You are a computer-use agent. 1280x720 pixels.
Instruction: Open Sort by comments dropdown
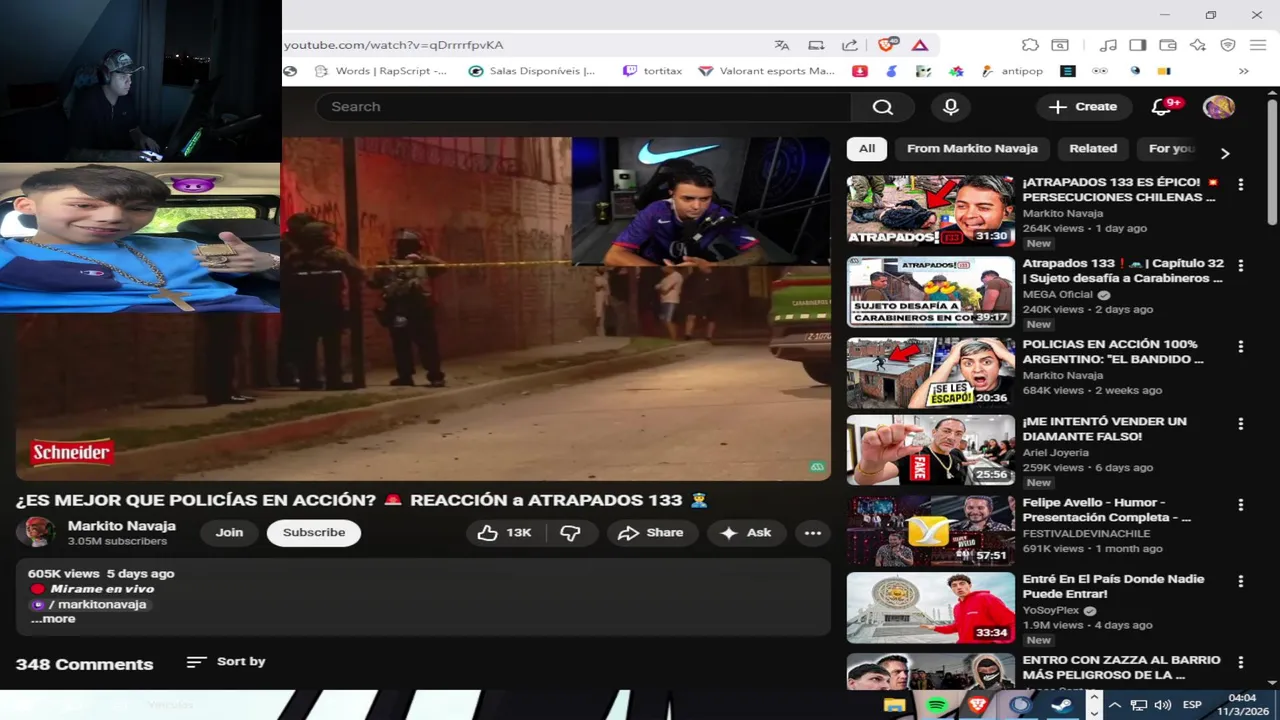pyautogui.click(x=226, y=662)
